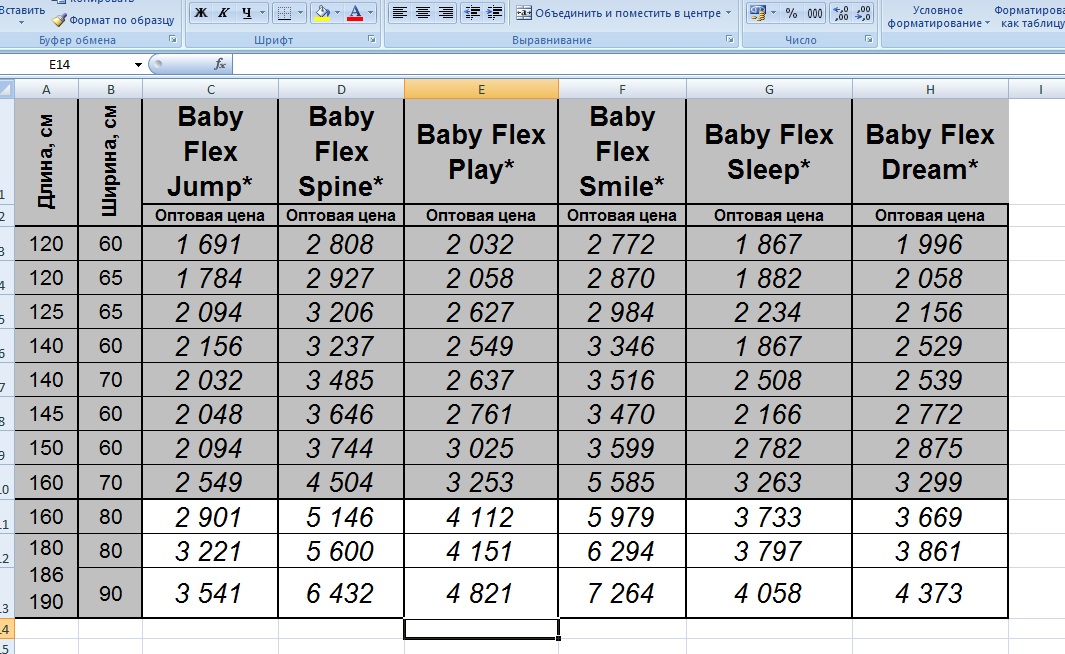Viewport: 1065px width, 654px height.
Task: Click the fx insert function button
Action: point(219,65)
